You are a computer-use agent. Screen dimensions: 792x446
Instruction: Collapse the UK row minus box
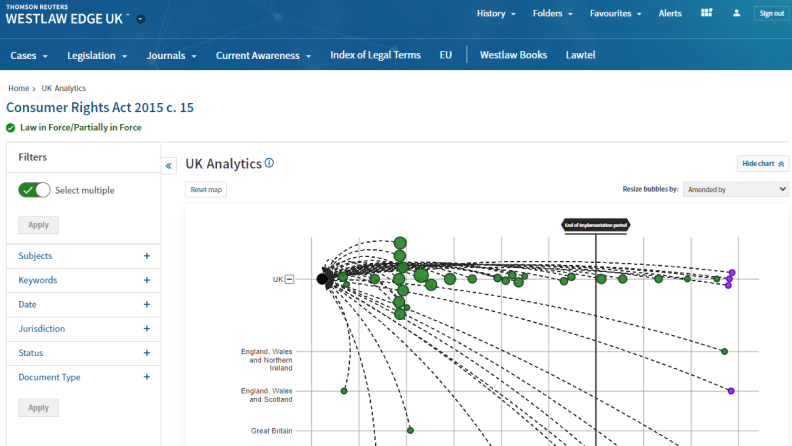(290, 279)
